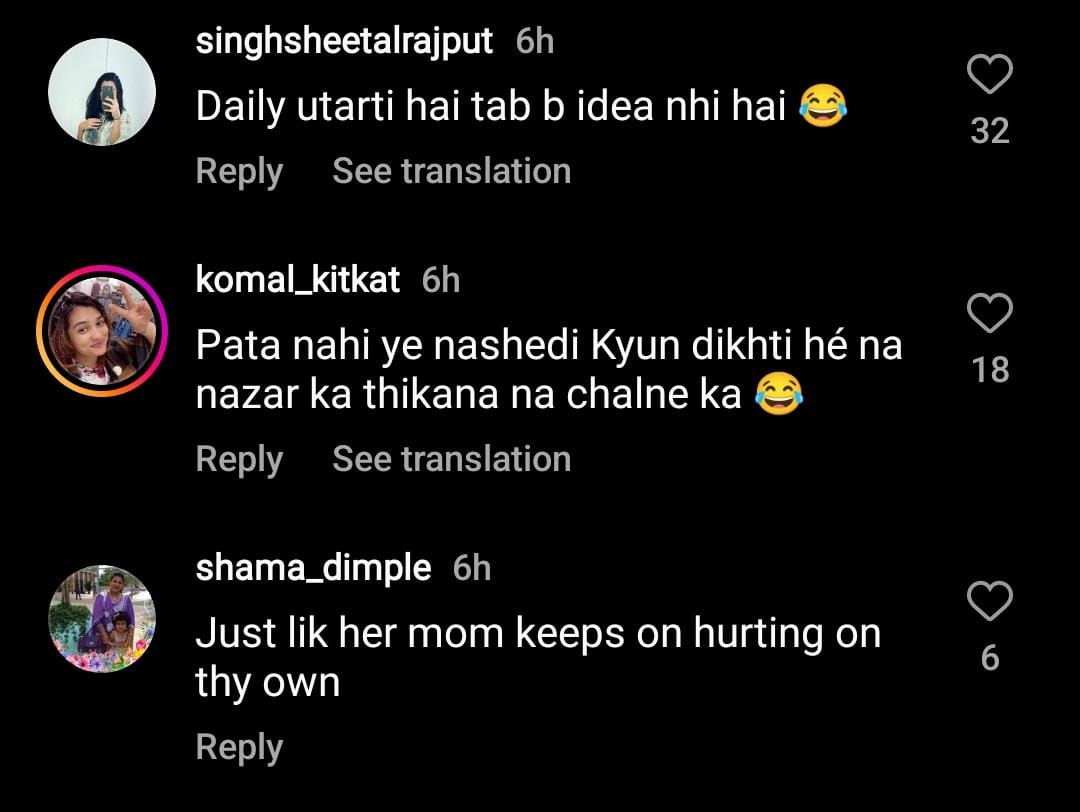Open the singhsheetalrajput username profile
Screen dimensions: 1080x812
pos(345,41)
